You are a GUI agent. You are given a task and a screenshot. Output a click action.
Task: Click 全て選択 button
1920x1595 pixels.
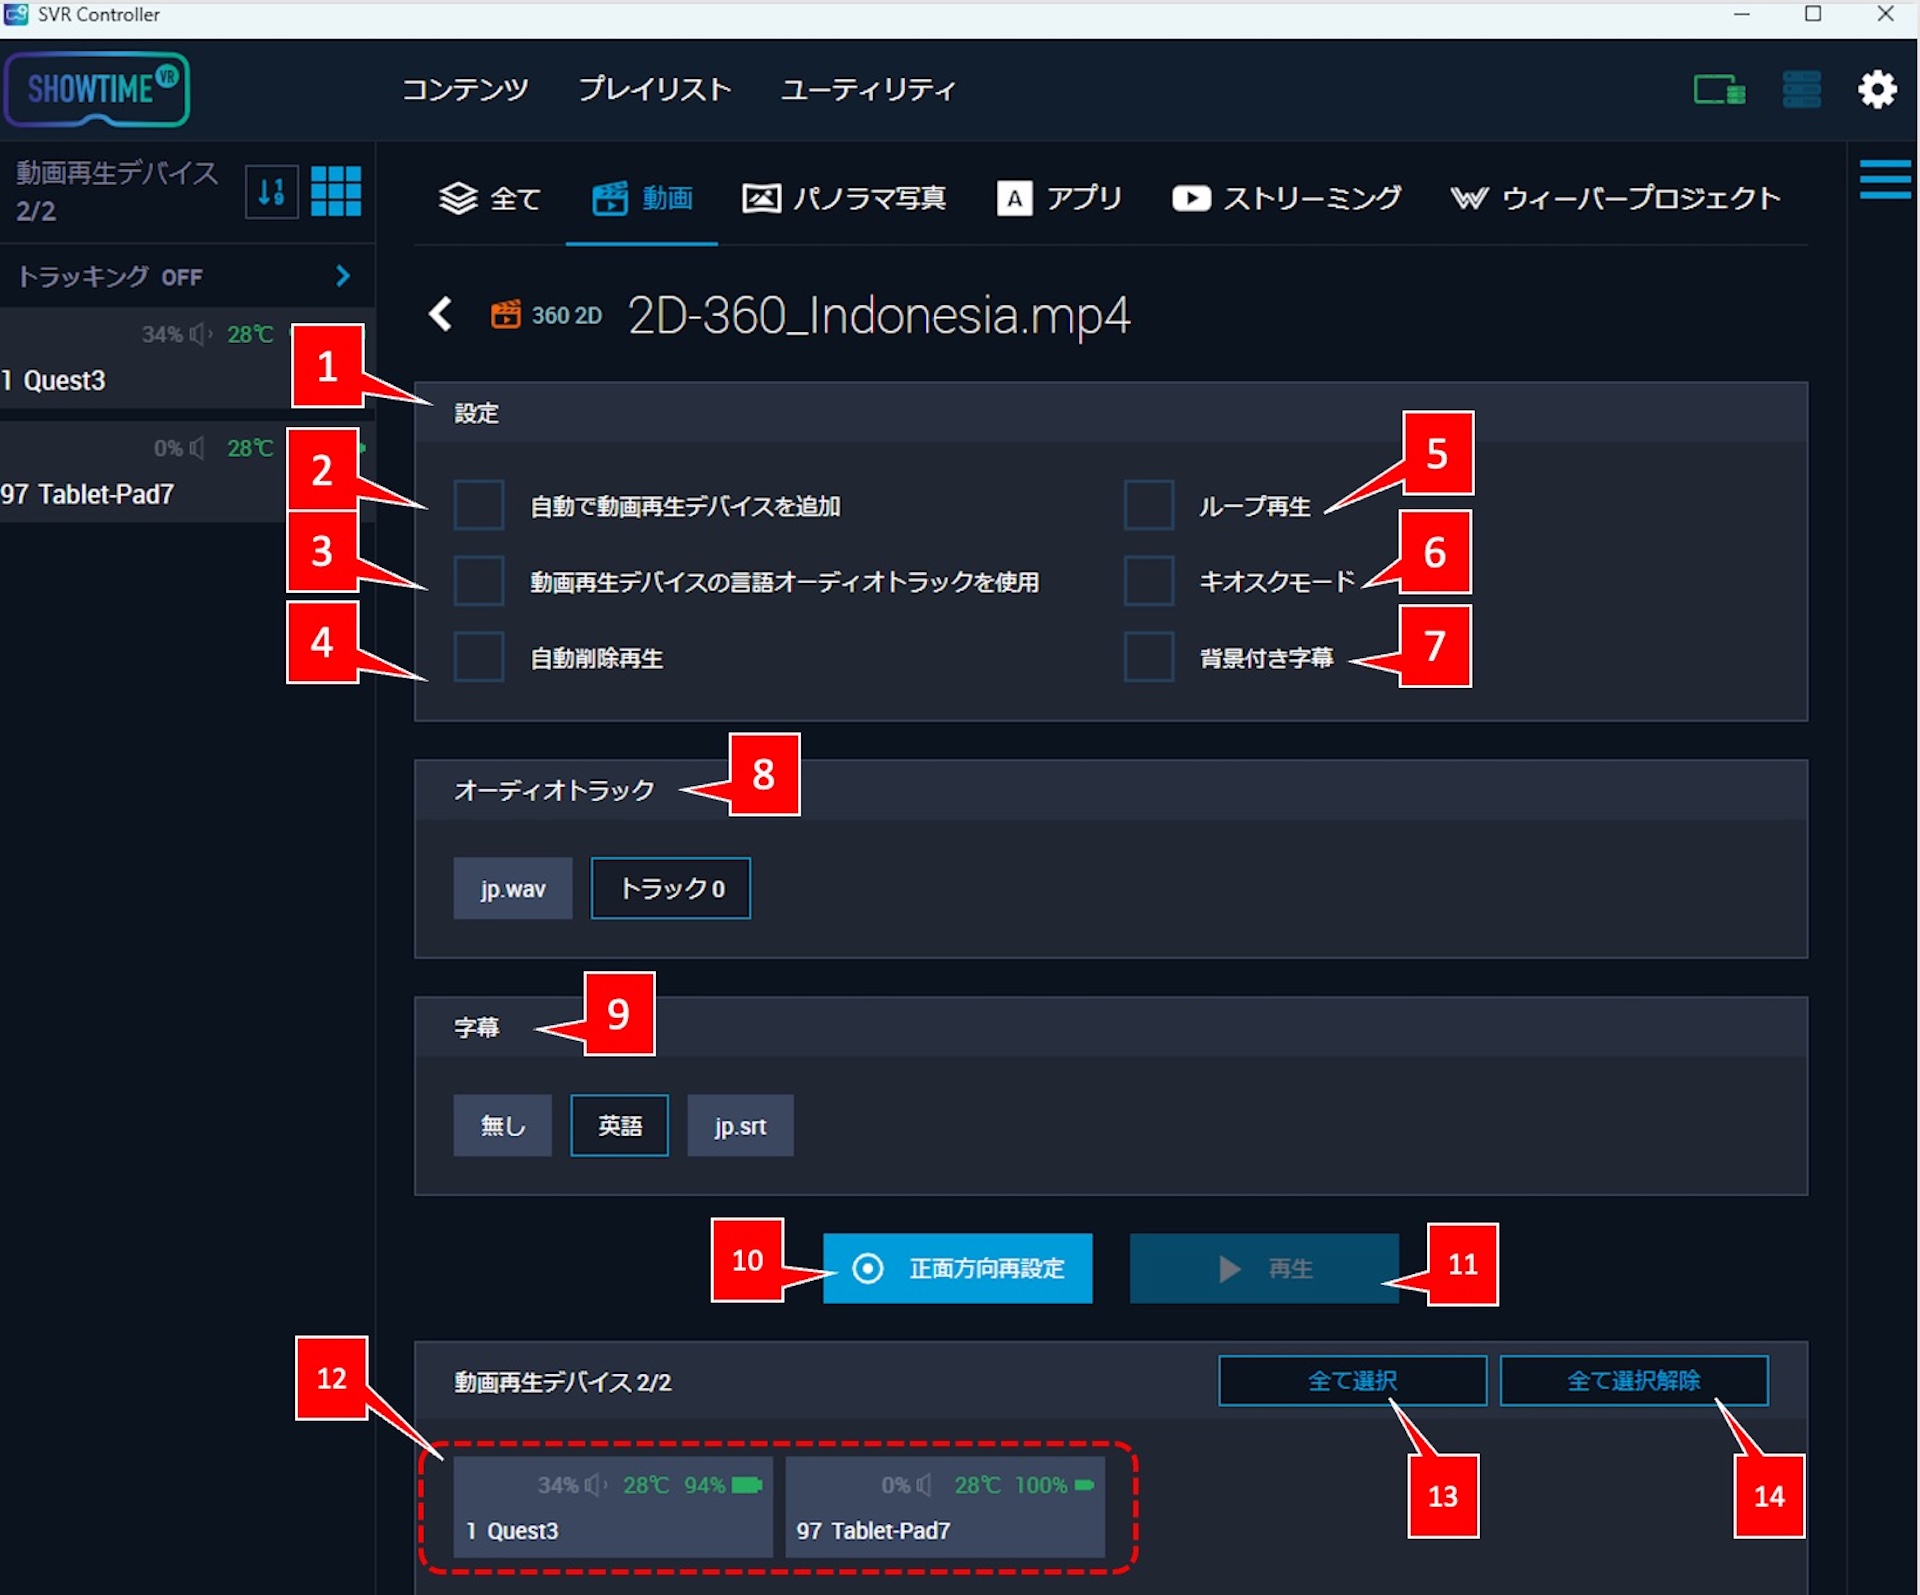click(1352, 1380)
